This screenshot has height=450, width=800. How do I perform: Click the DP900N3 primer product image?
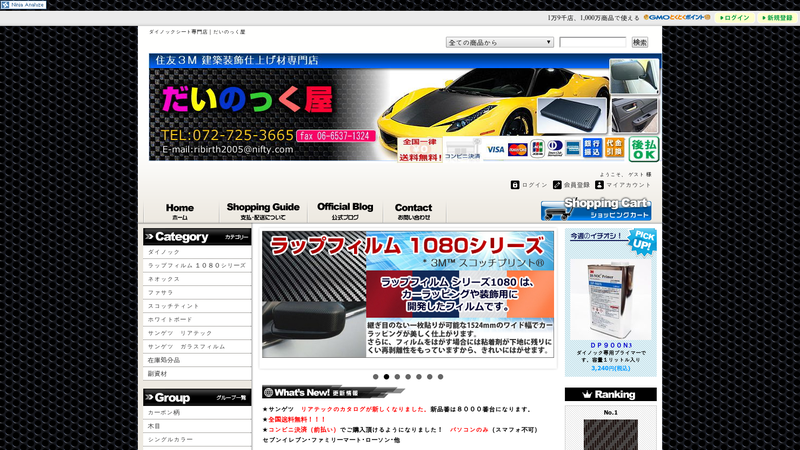click(611, 299)
